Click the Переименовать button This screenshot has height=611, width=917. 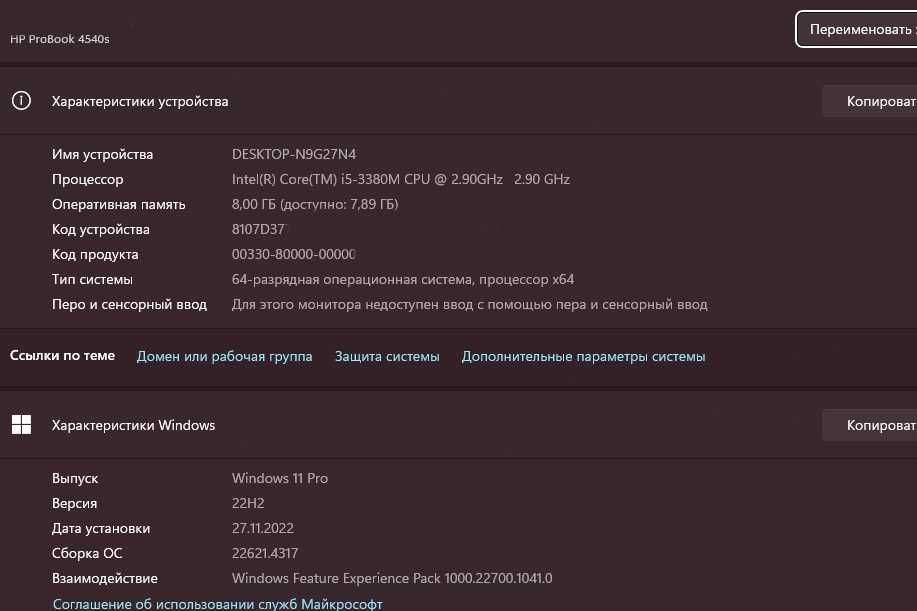[856, 29]
